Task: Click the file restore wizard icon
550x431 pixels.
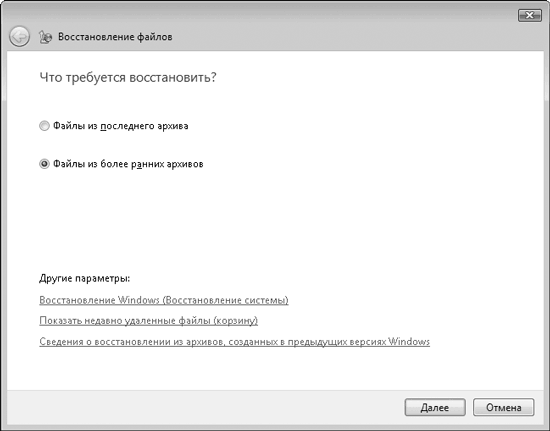Action: pyautogui.click(x=45, y=37)
